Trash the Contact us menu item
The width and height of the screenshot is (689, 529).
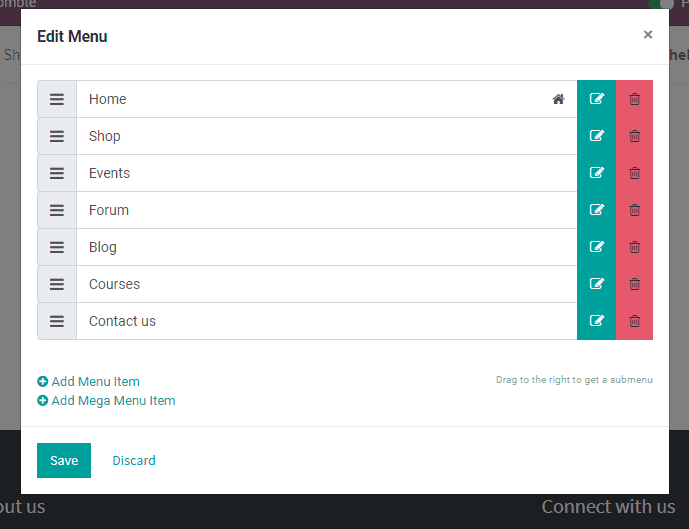634,321
